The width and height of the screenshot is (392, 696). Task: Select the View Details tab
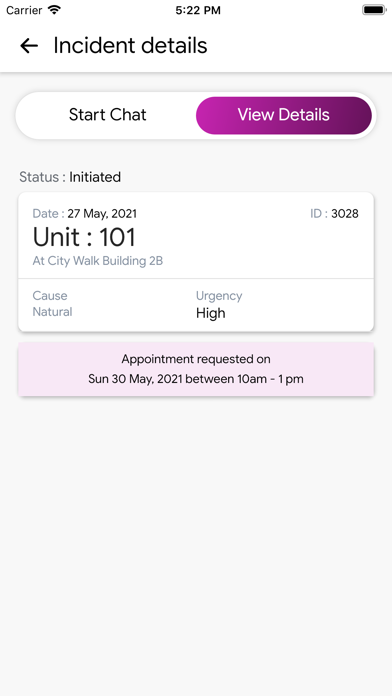click(x=284, y=115)
